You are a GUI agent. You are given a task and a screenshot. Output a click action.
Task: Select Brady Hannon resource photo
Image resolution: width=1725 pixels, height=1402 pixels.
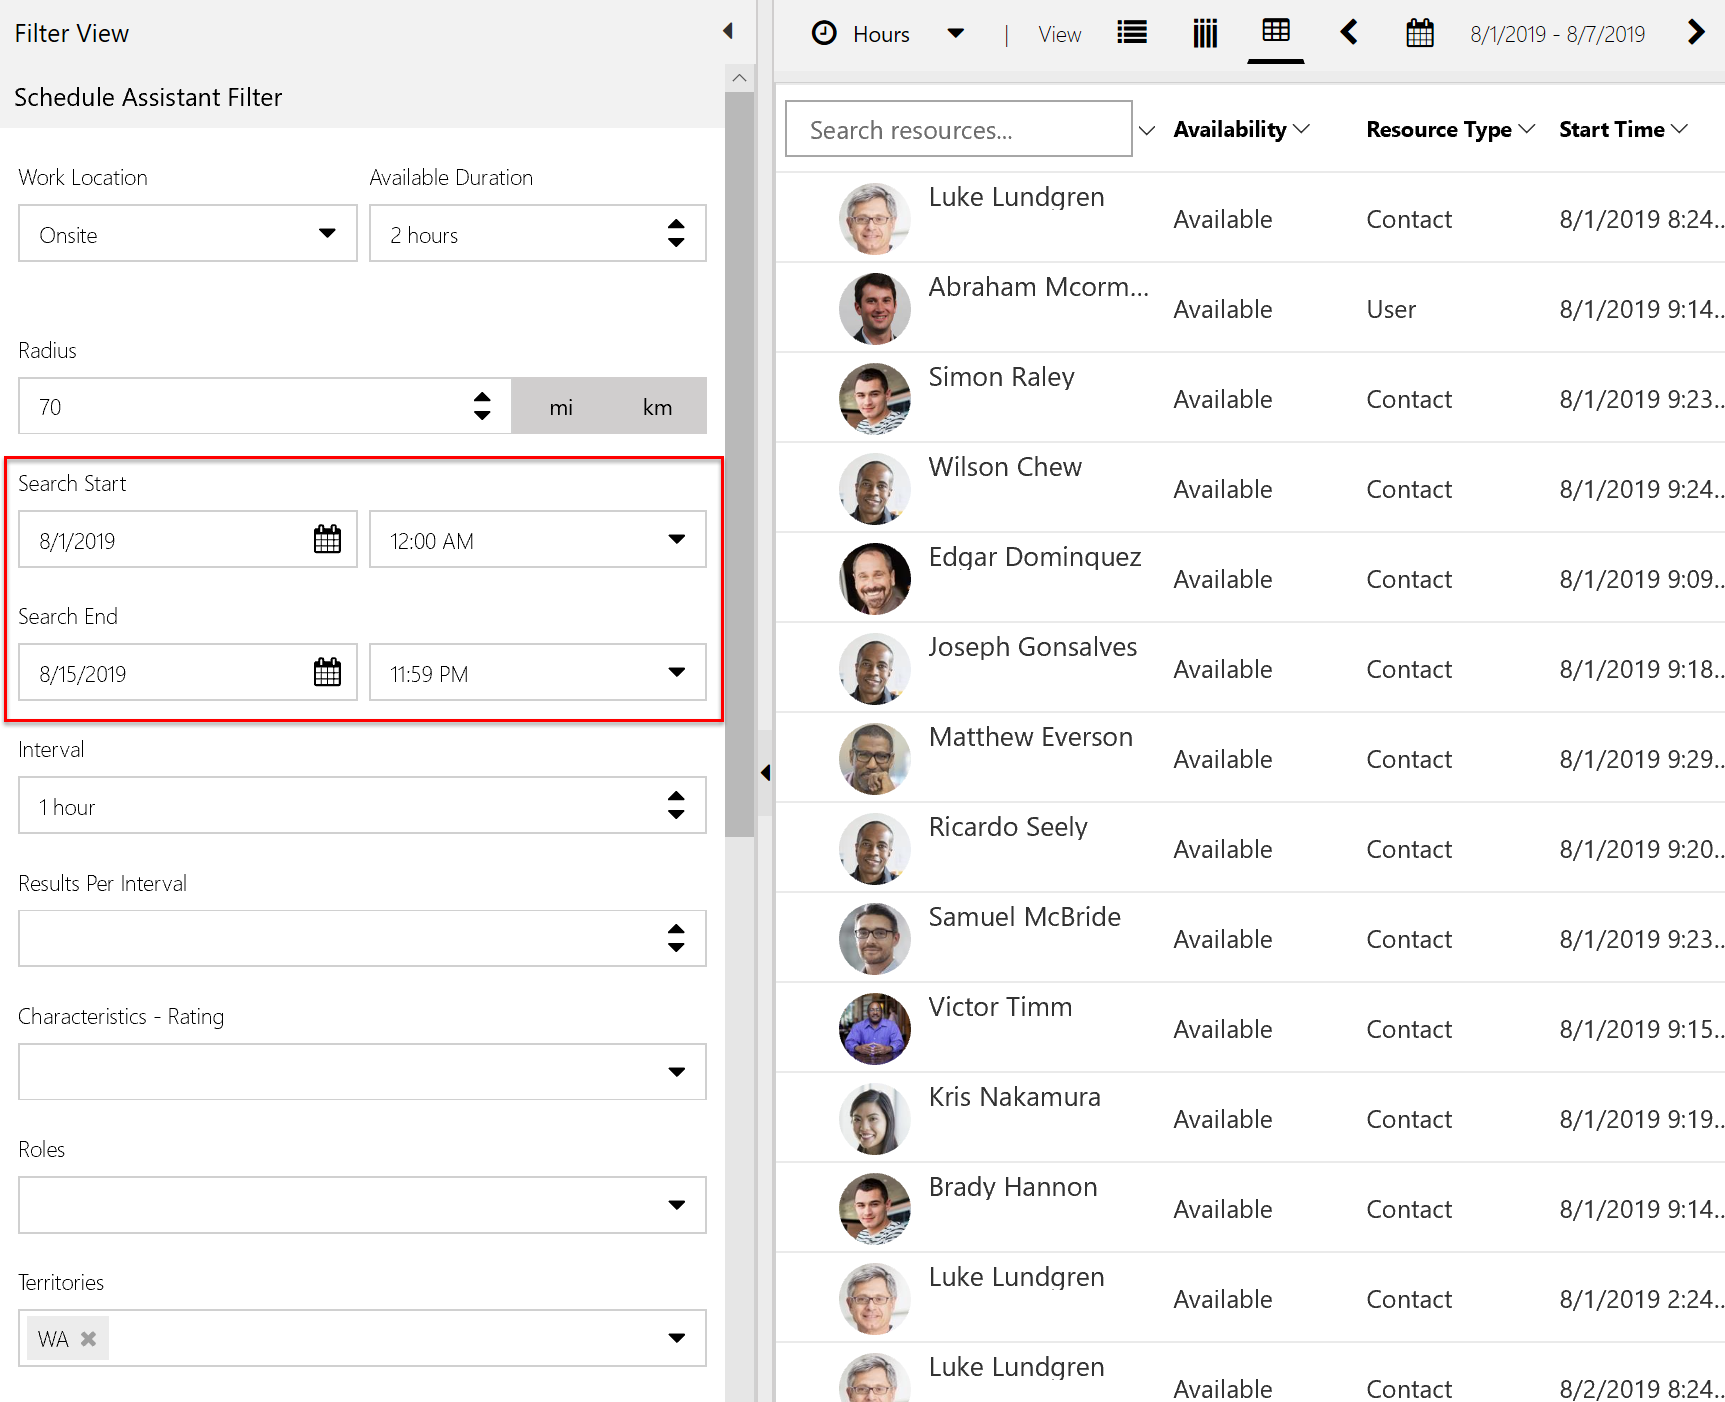tap(875, 1208)
